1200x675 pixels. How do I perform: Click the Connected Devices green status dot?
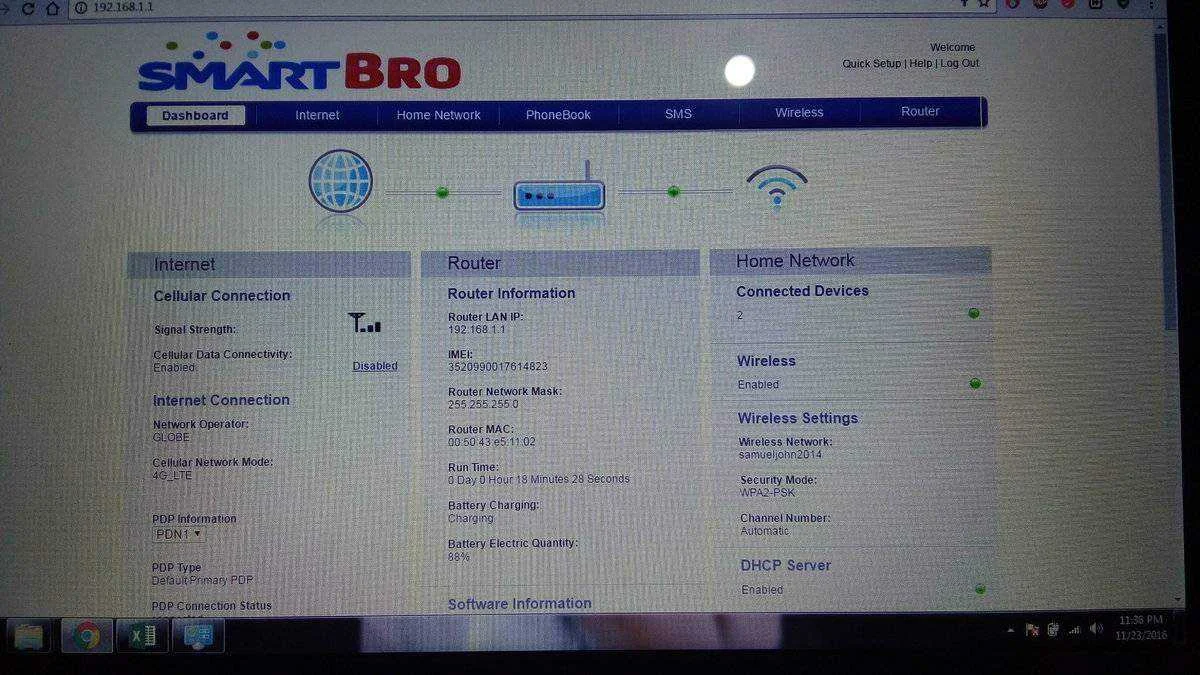pos(974,313)
